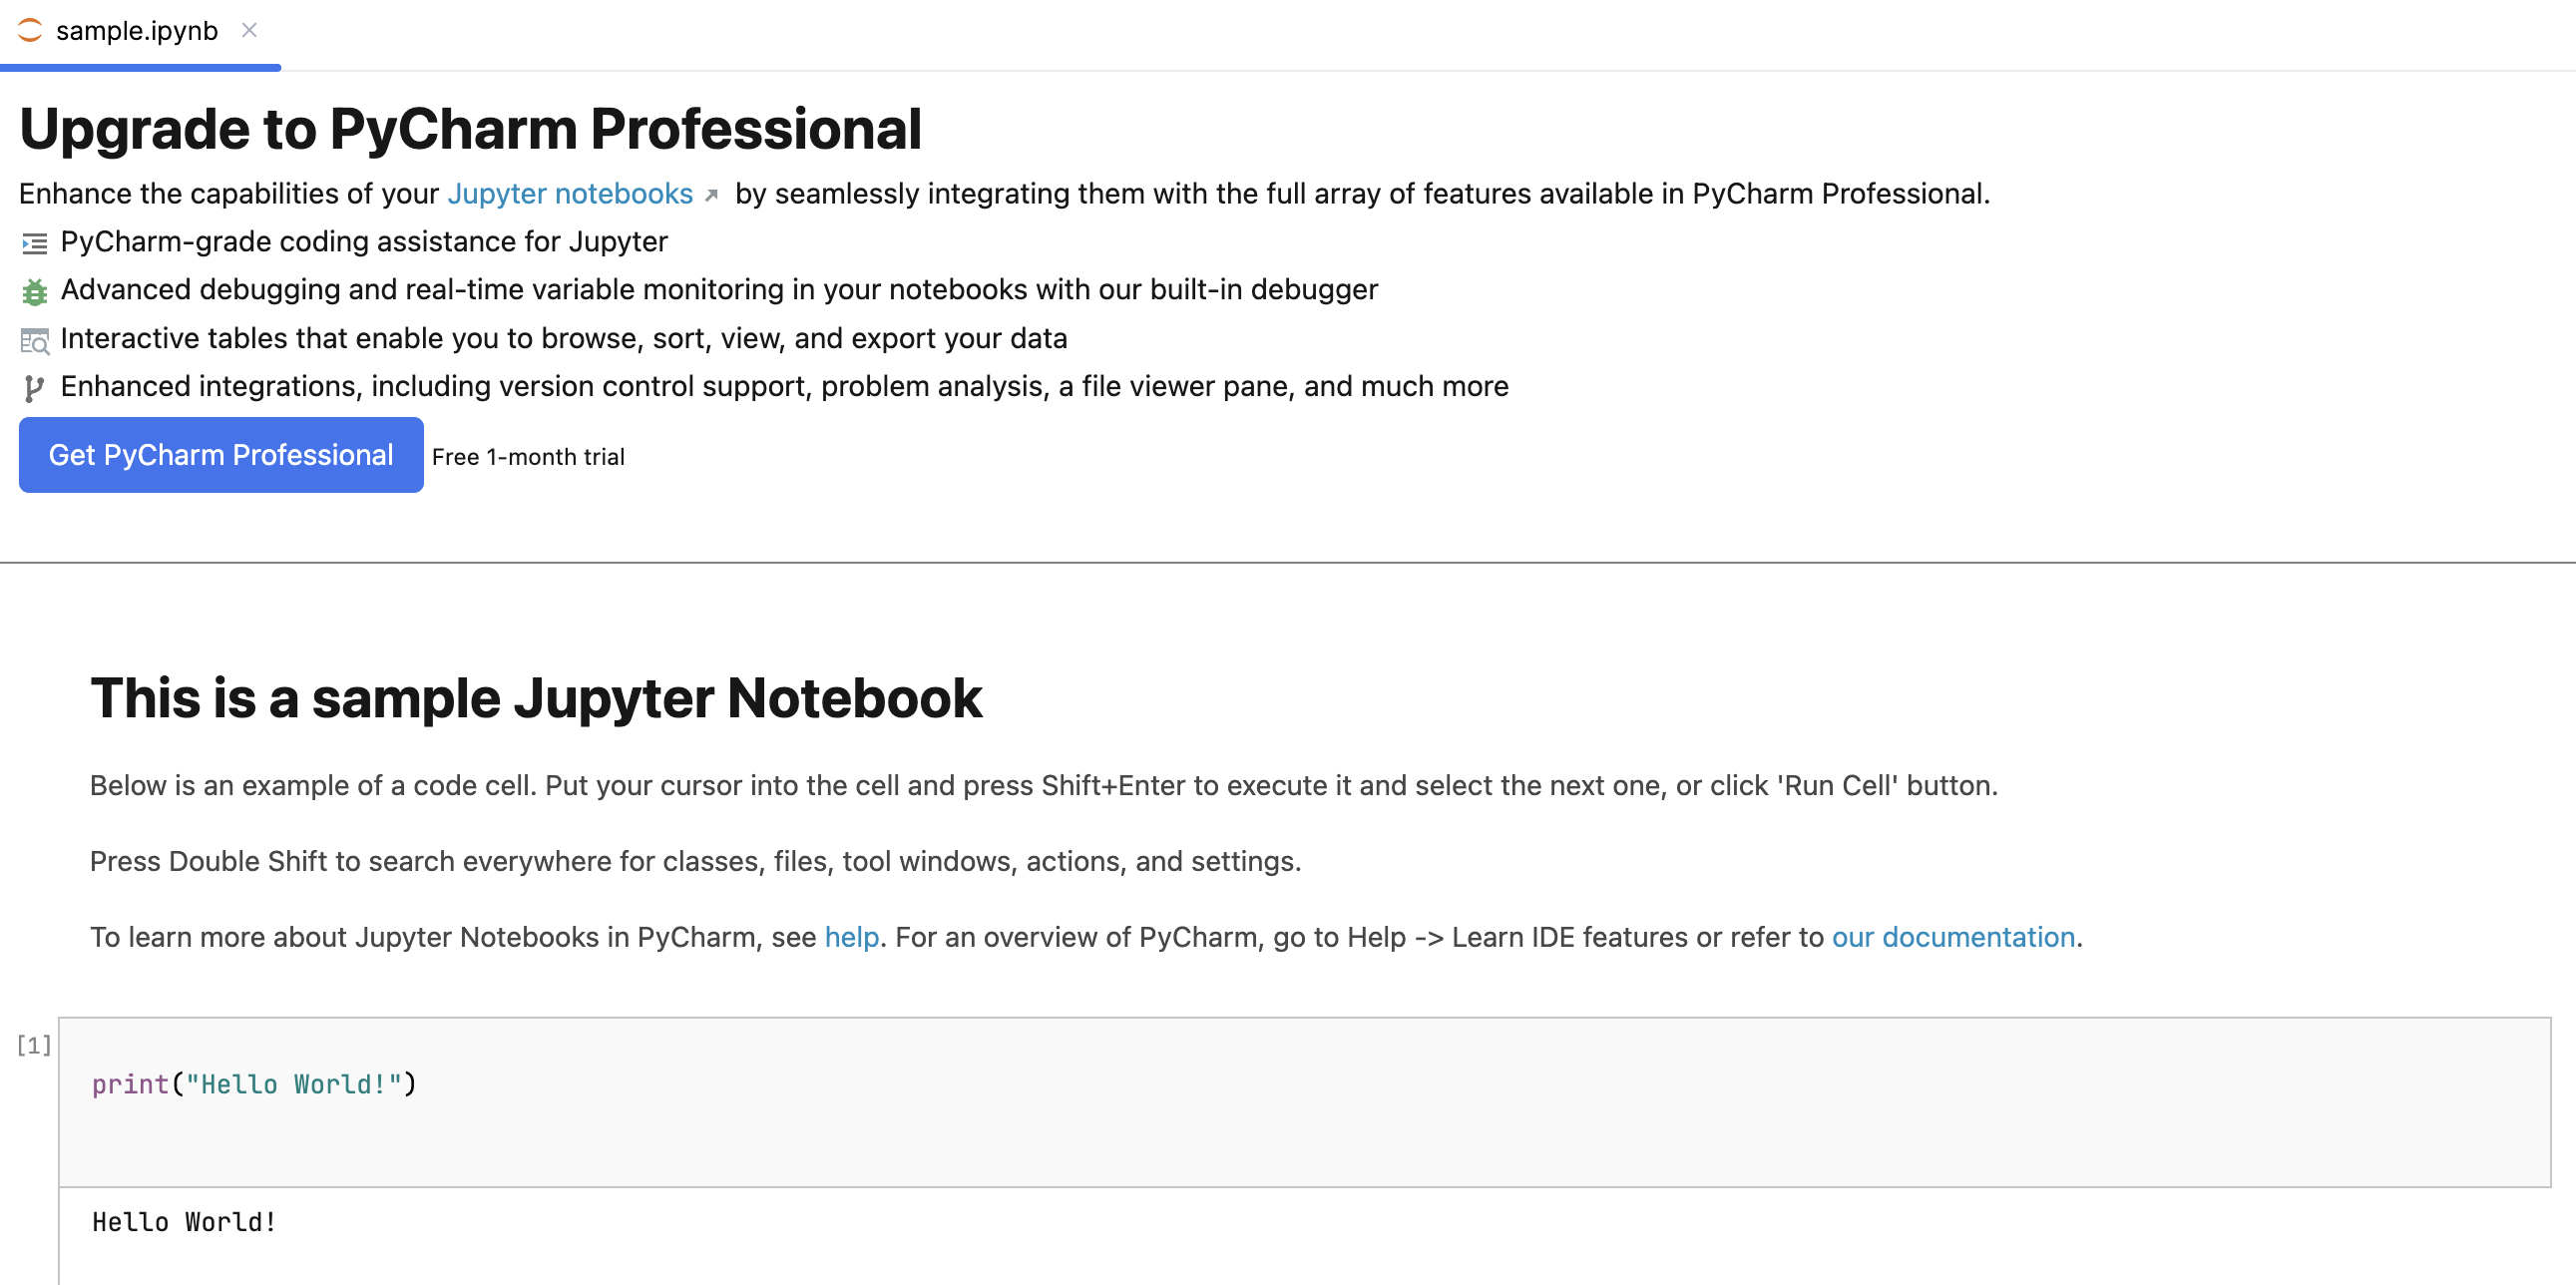Click the This is a sample Jupyter Notebook heading
This screenshot has height=1285, width=2576.
[536, 698]
